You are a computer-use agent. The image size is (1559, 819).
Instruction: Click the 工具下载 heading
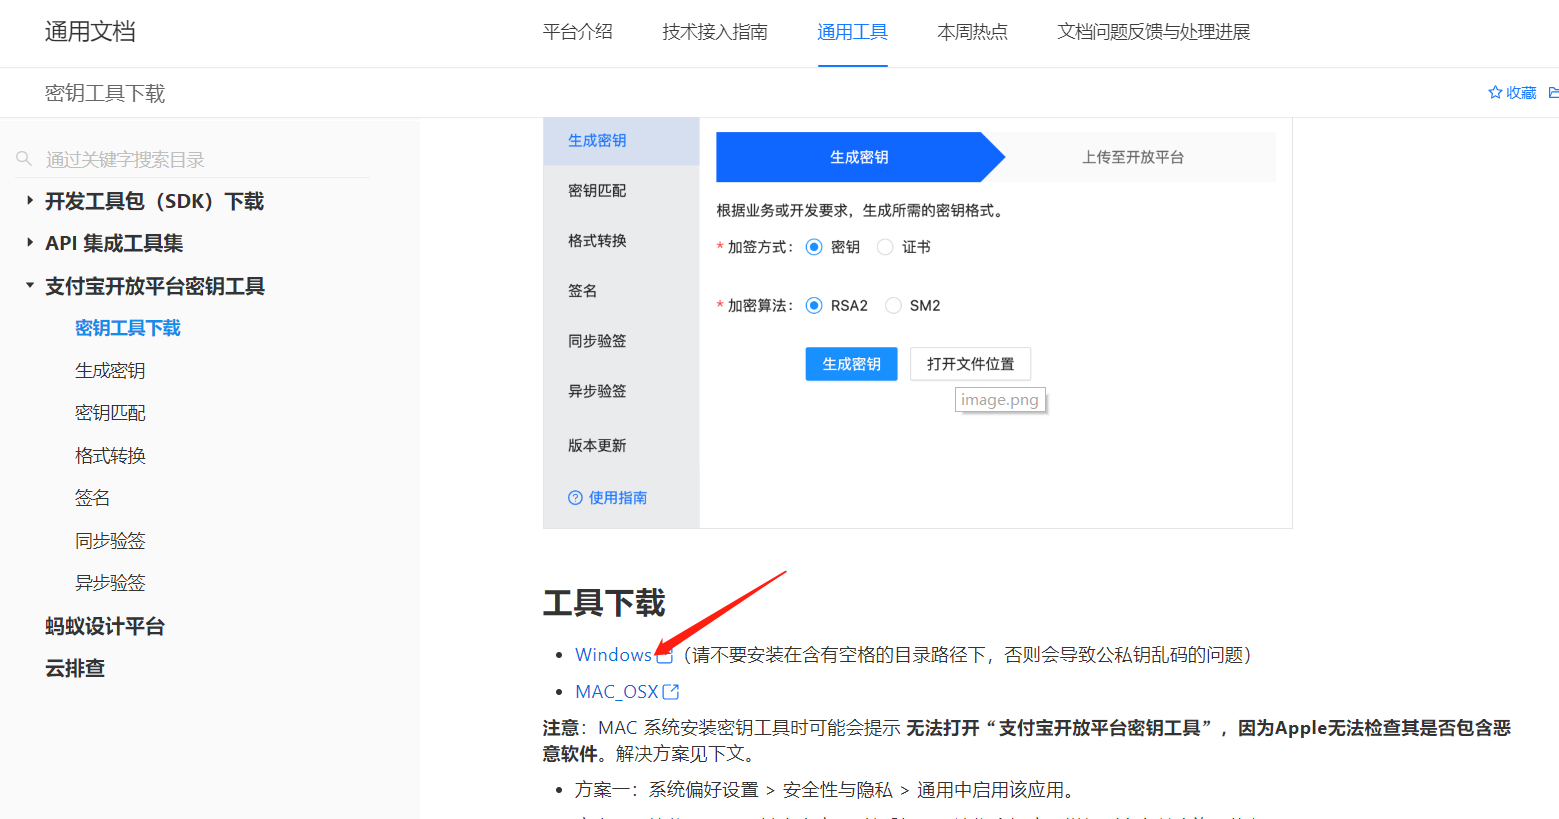pos(604,603)
